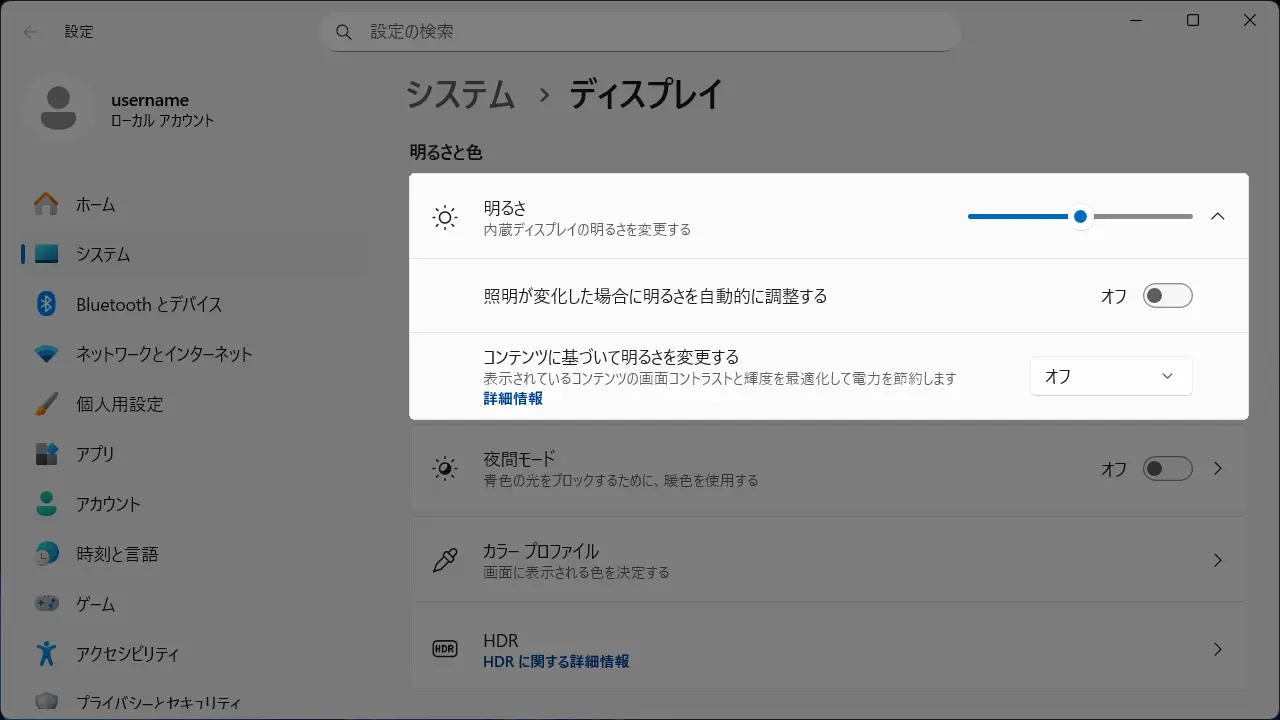Screen dimensions: 1280x720
Task: Click the Bluetooth icon in sidebar
Action: click(46, 304)
